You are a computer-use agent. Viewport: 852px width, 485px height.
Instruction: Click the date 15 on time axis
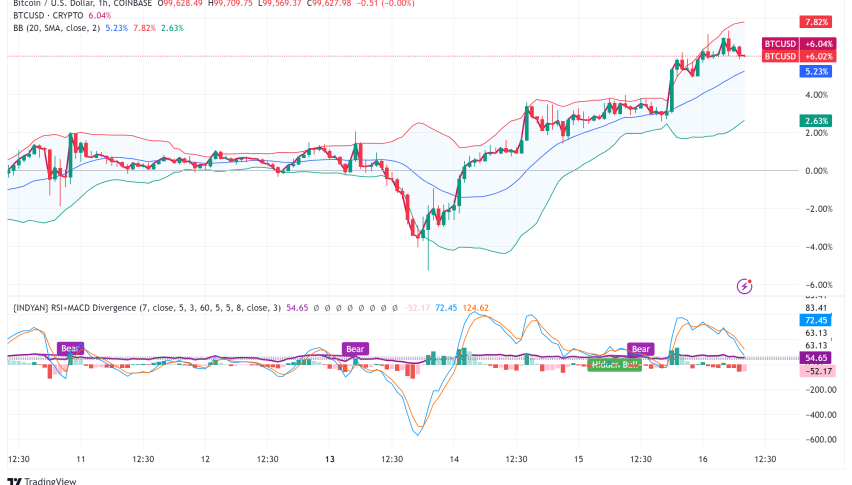pos(578,459)
